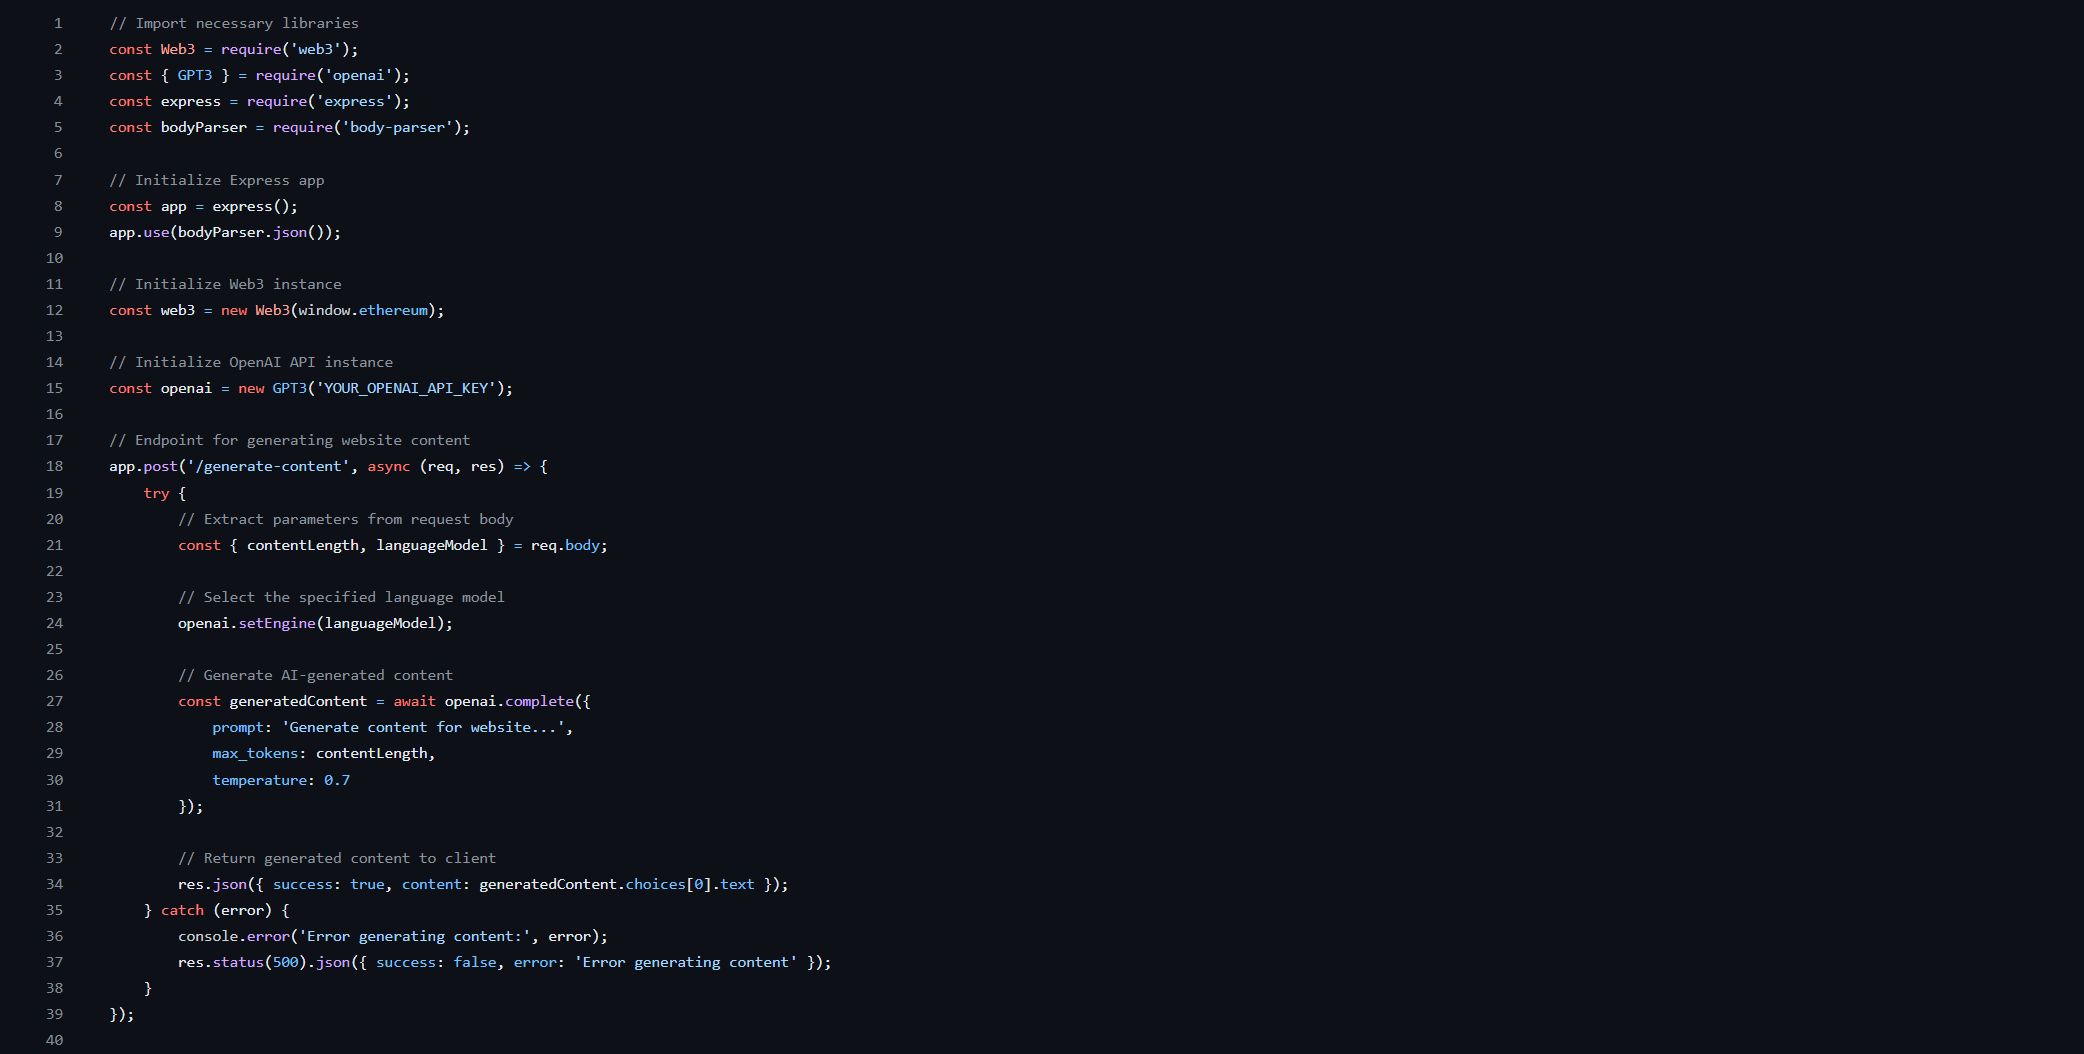Click the comment 'Initialize Express app'
Image resolution: width=2084 pixels, height=1054 pixels.
click(217, 180)
